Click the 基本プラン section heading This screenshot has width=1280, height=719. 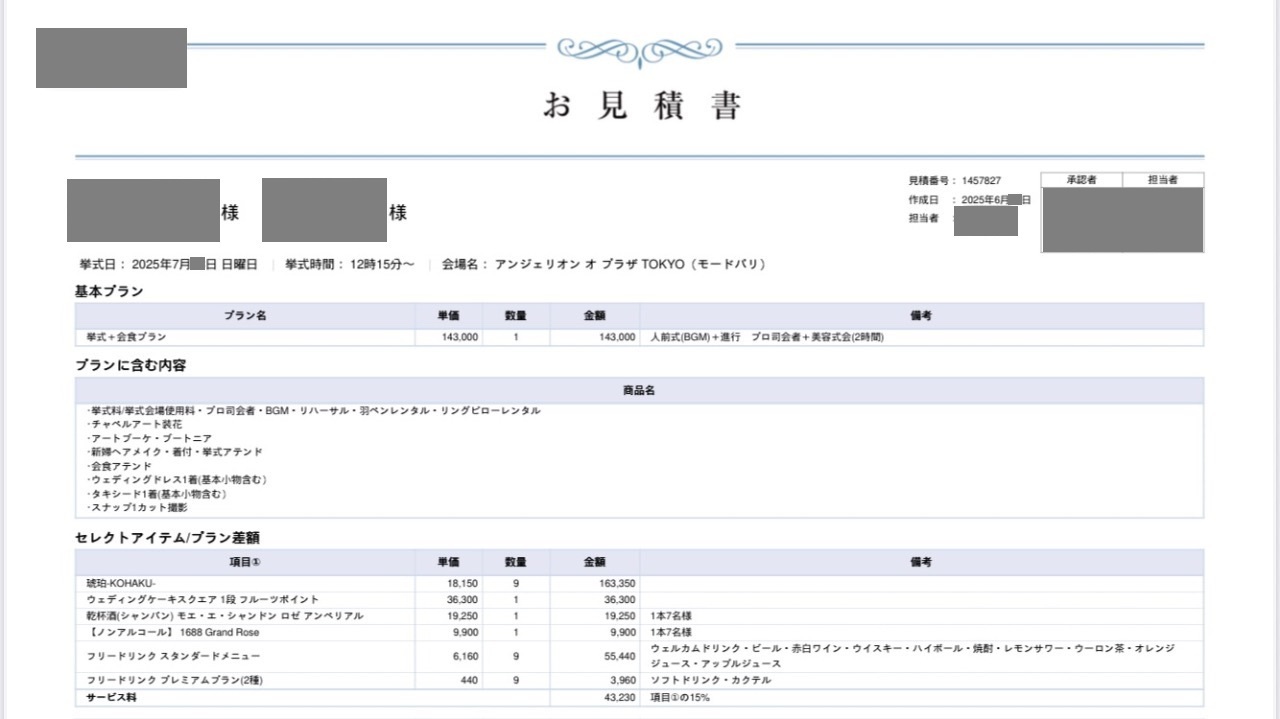click(109, 292)
